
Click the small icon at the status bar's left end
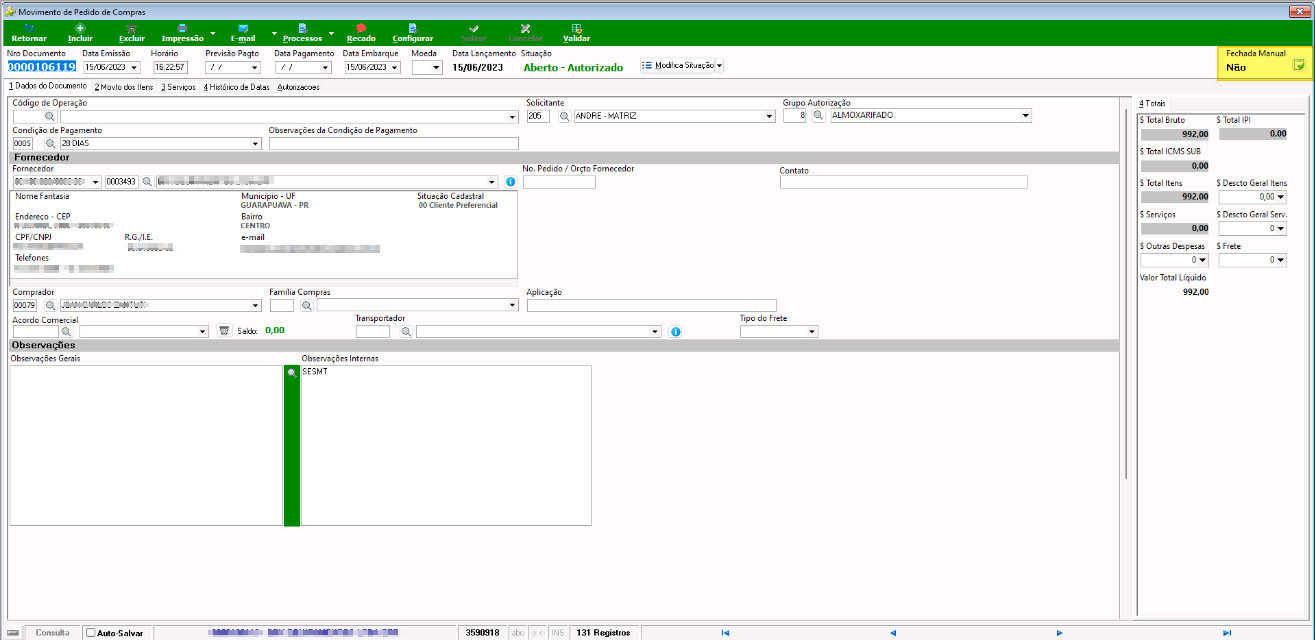13,633
